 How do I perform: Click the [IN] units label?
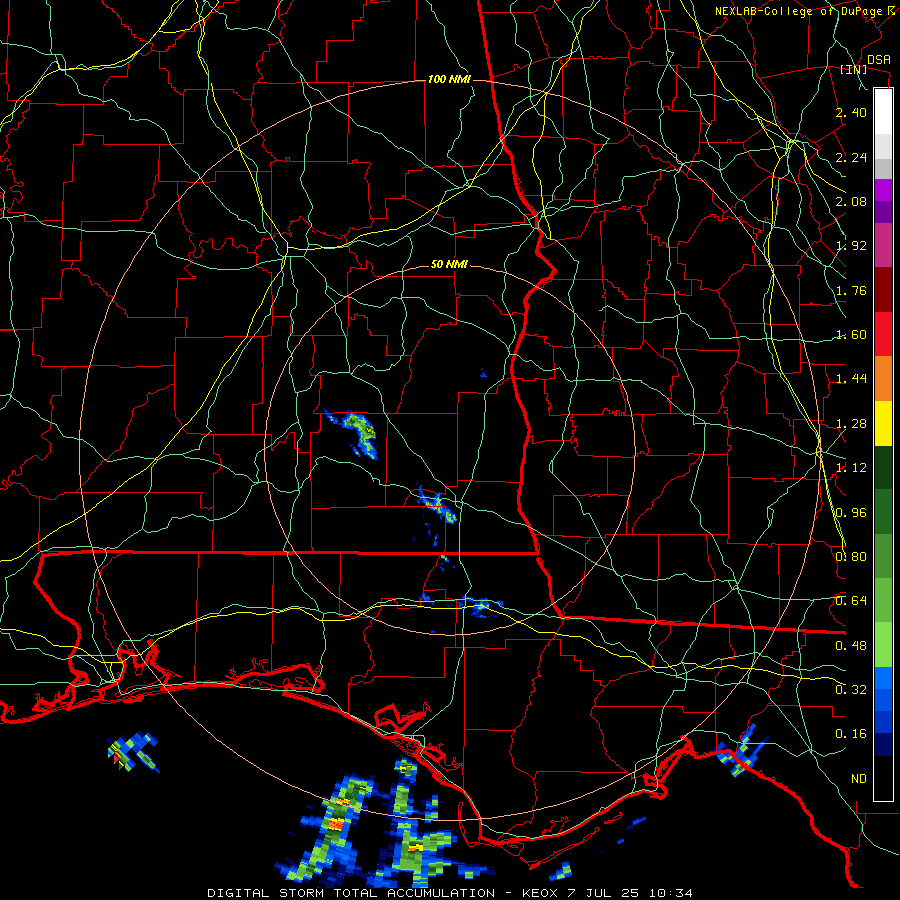tap(853, 69)
